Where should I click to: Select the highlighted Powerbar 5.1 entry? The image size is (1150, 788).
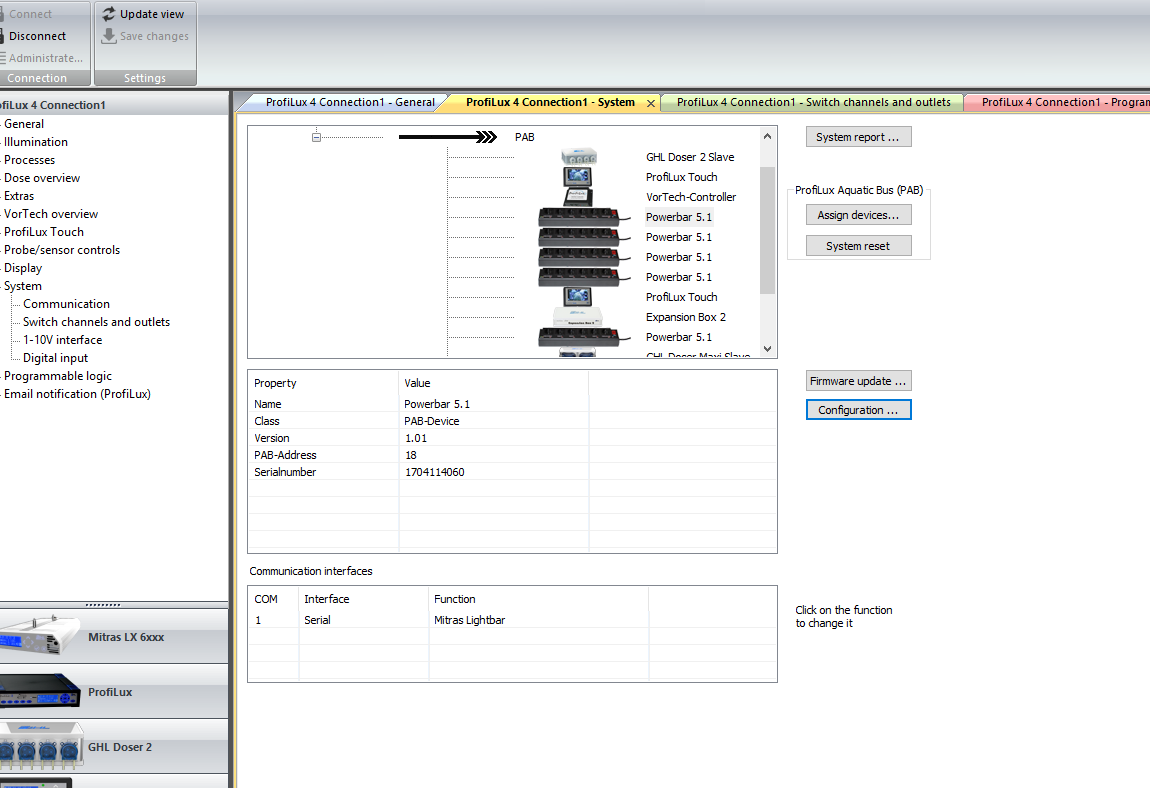(x=678, y=217)
